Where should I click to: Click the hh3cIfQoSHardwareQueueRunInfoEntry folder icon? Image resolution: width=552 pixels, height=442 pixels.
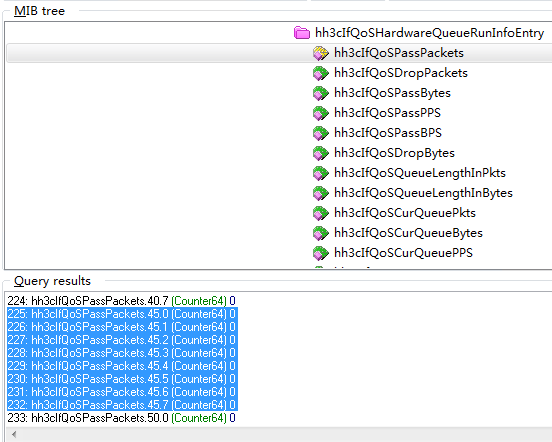302,33
